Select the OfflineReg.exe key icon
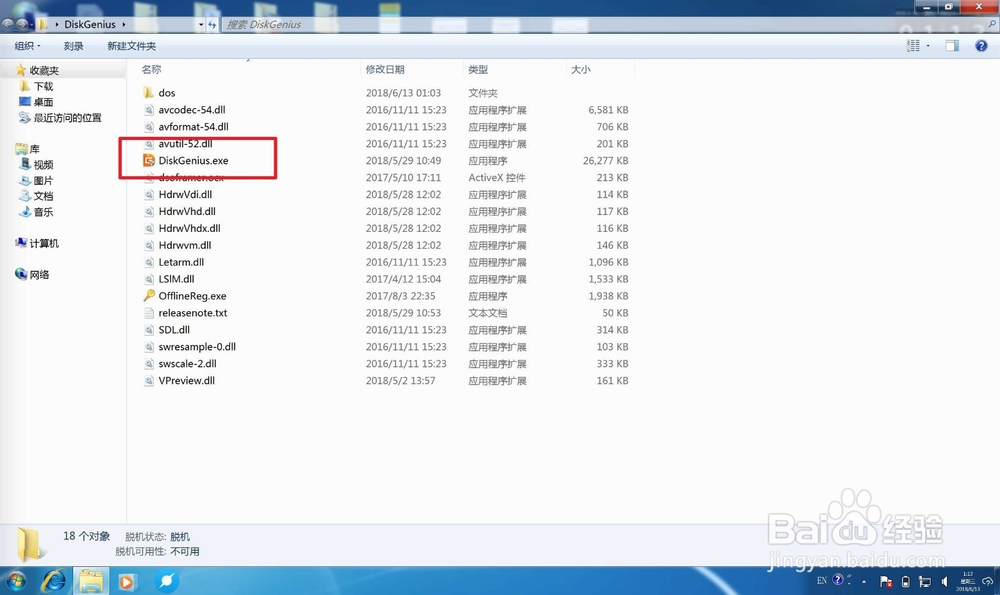1000x595 pixels. pyautogui.click(x=149, y=296)
